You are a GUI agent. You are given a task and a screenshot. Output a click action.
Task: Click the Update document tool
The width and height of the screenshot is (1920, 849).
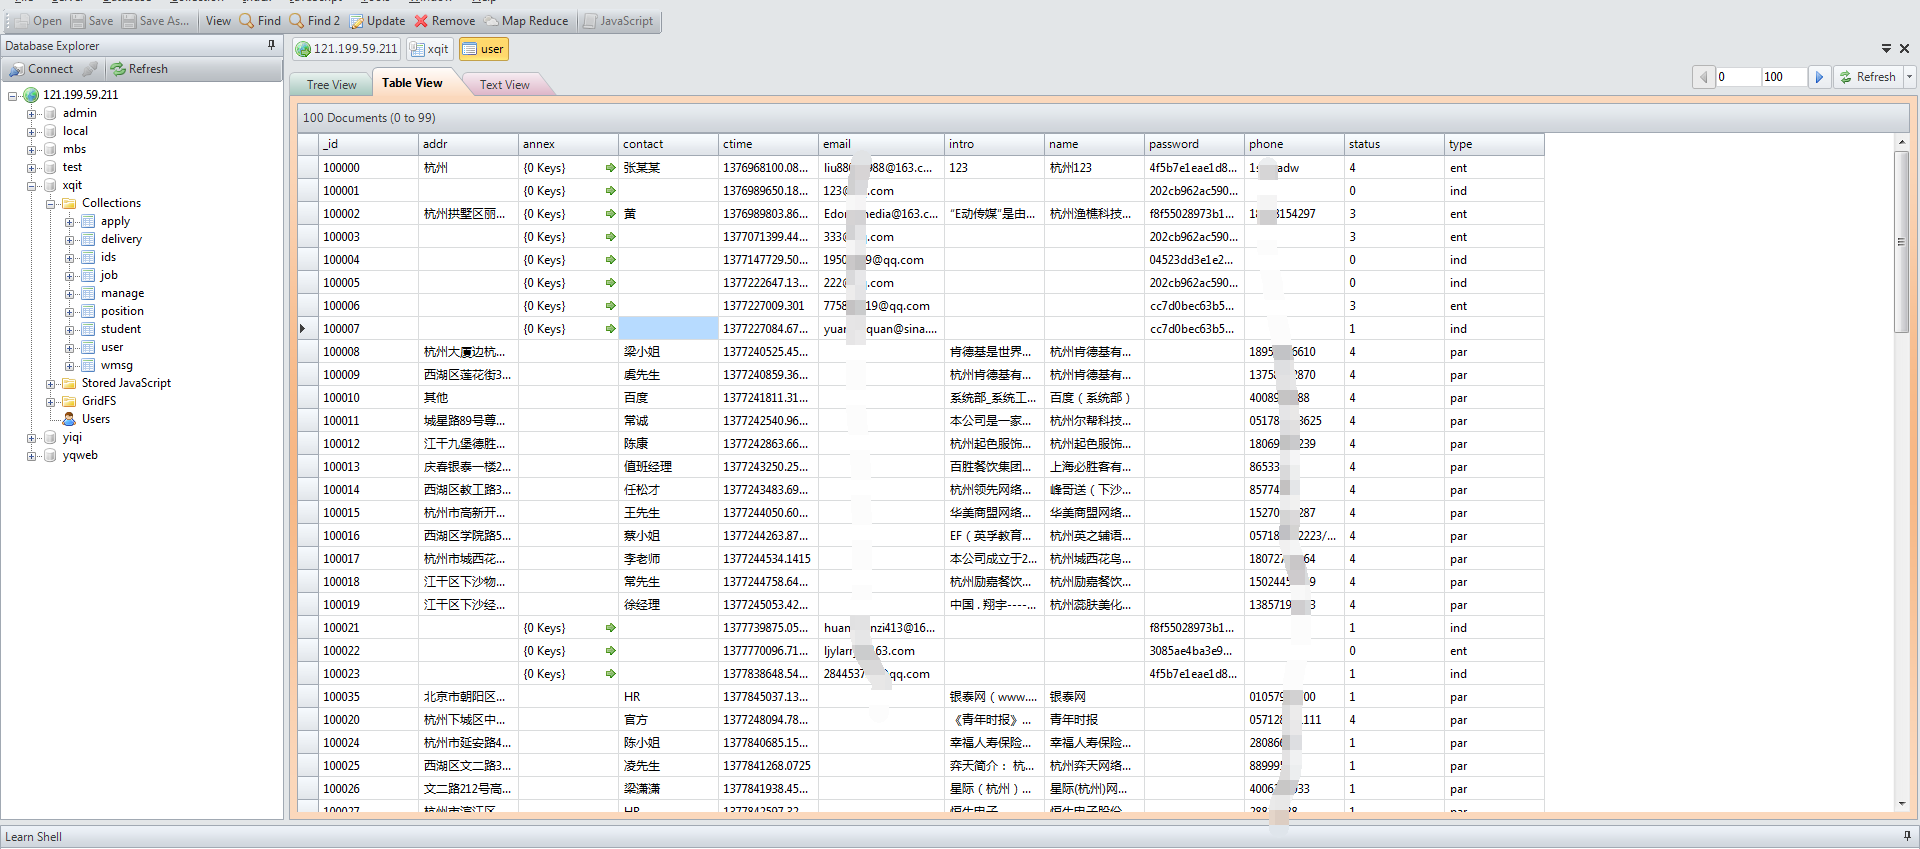377,21
